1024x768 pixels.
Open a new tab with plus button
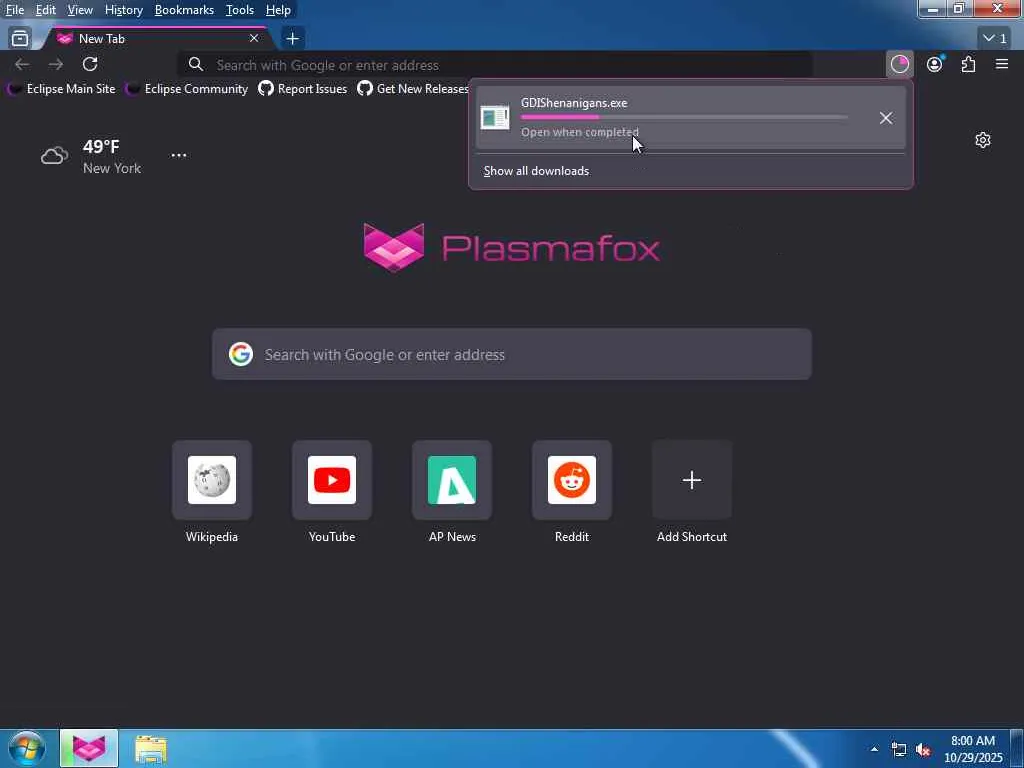(x=293, y=39)
